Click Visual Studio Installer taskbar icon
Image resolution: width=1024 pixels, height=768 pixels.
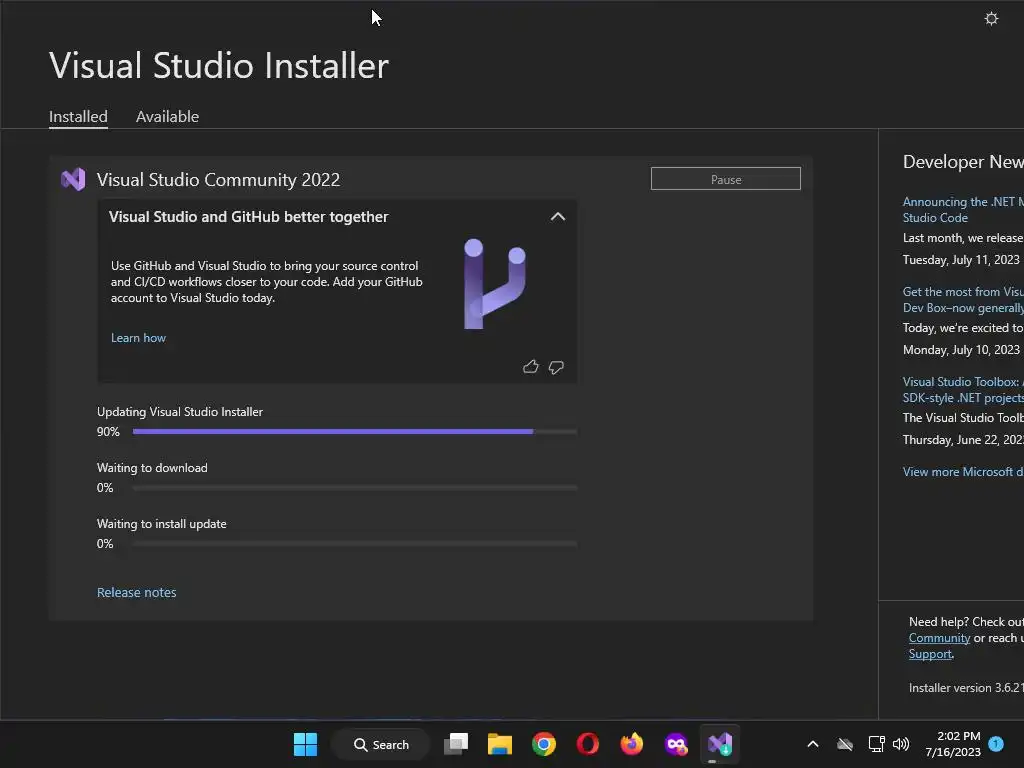coord(720,744)
